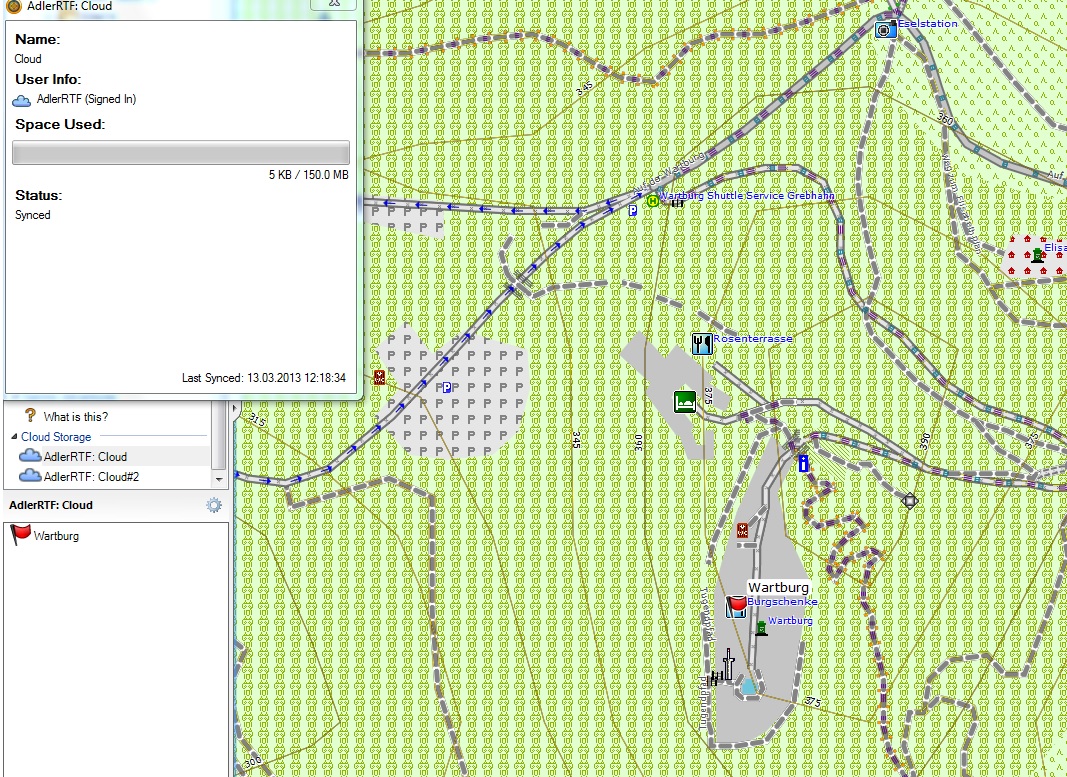Collapse the side panel with splitter arrow
Screen dimensions: 1067x777
(x=235, y=409)
